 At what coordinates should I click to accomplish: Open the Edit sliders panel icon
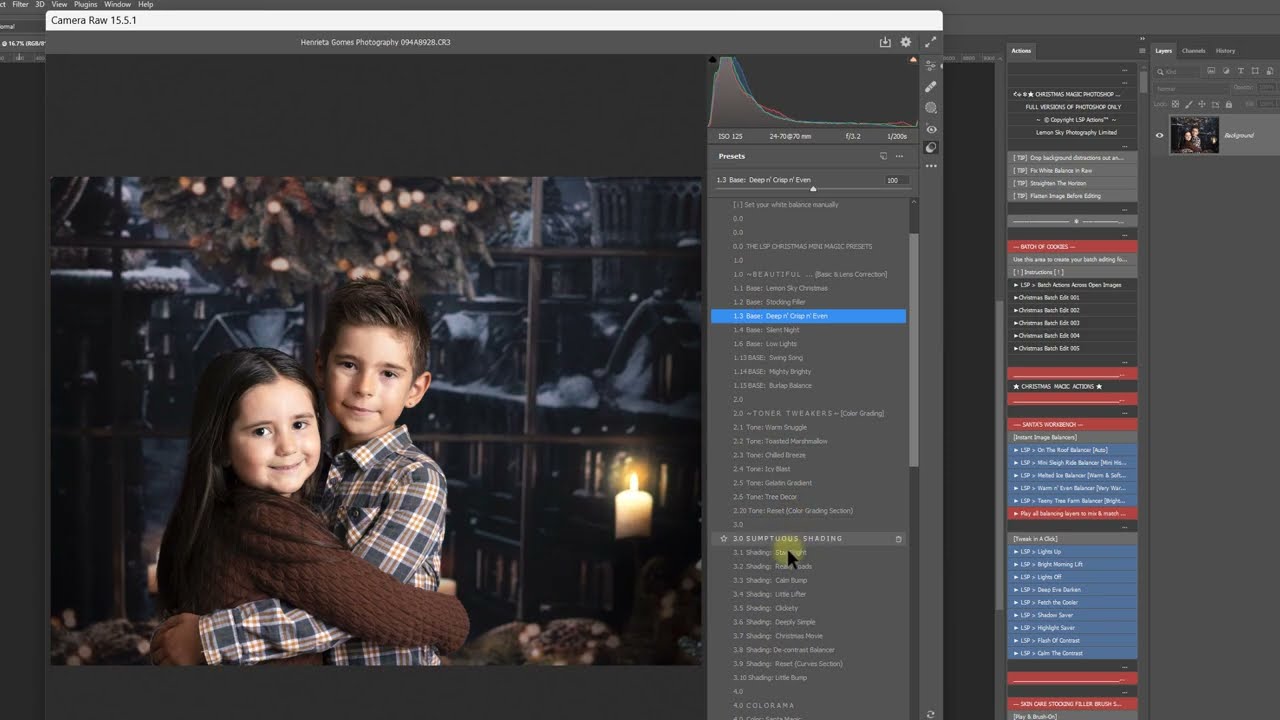coord(931,65)
